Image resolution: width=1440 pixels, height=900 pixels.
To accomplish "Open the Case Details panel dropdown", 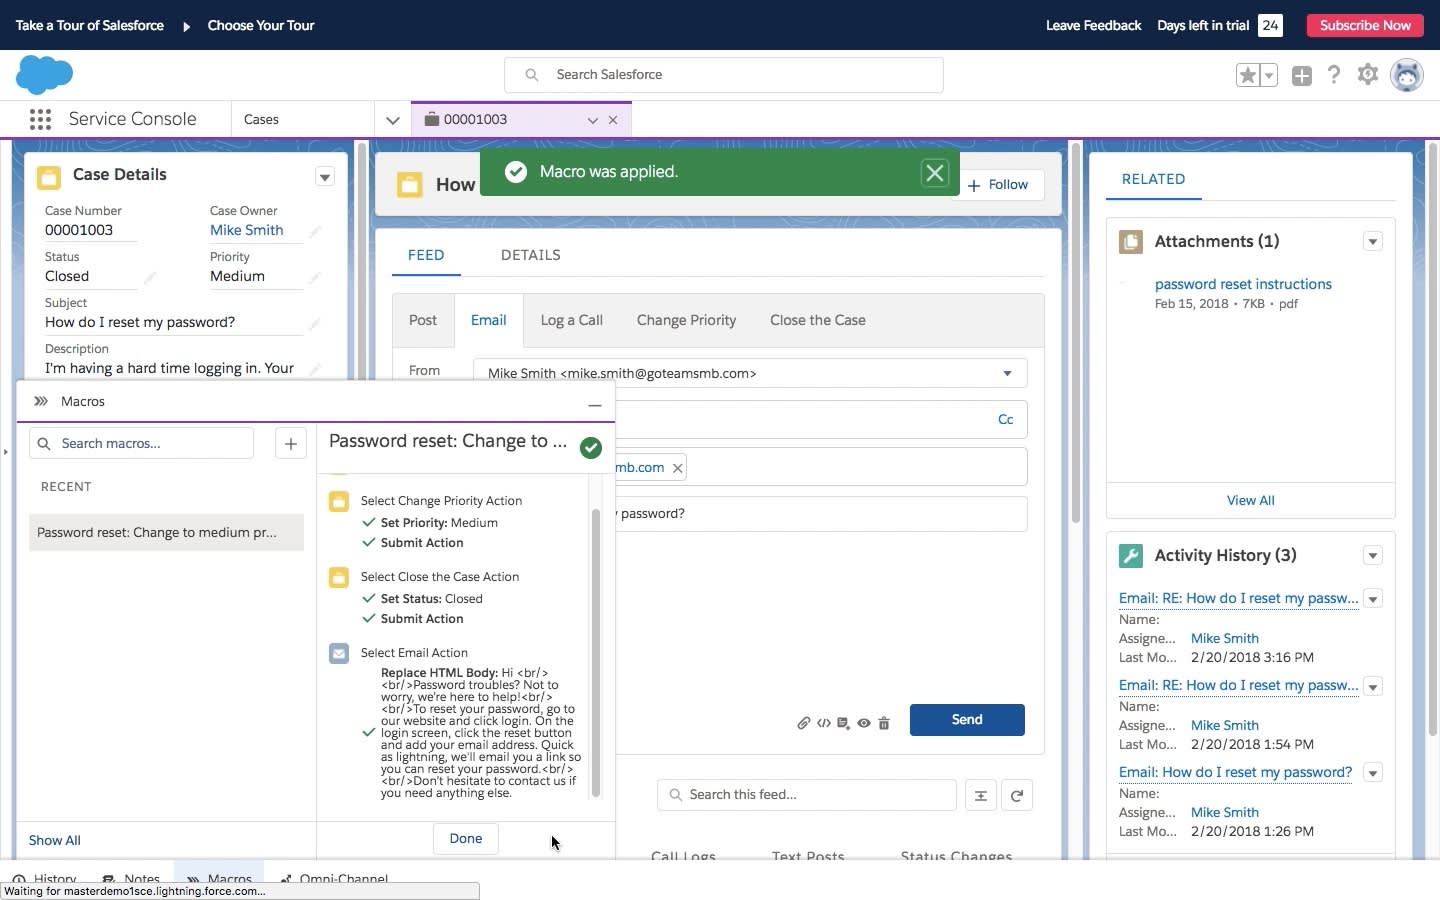I will coord(325,177).
